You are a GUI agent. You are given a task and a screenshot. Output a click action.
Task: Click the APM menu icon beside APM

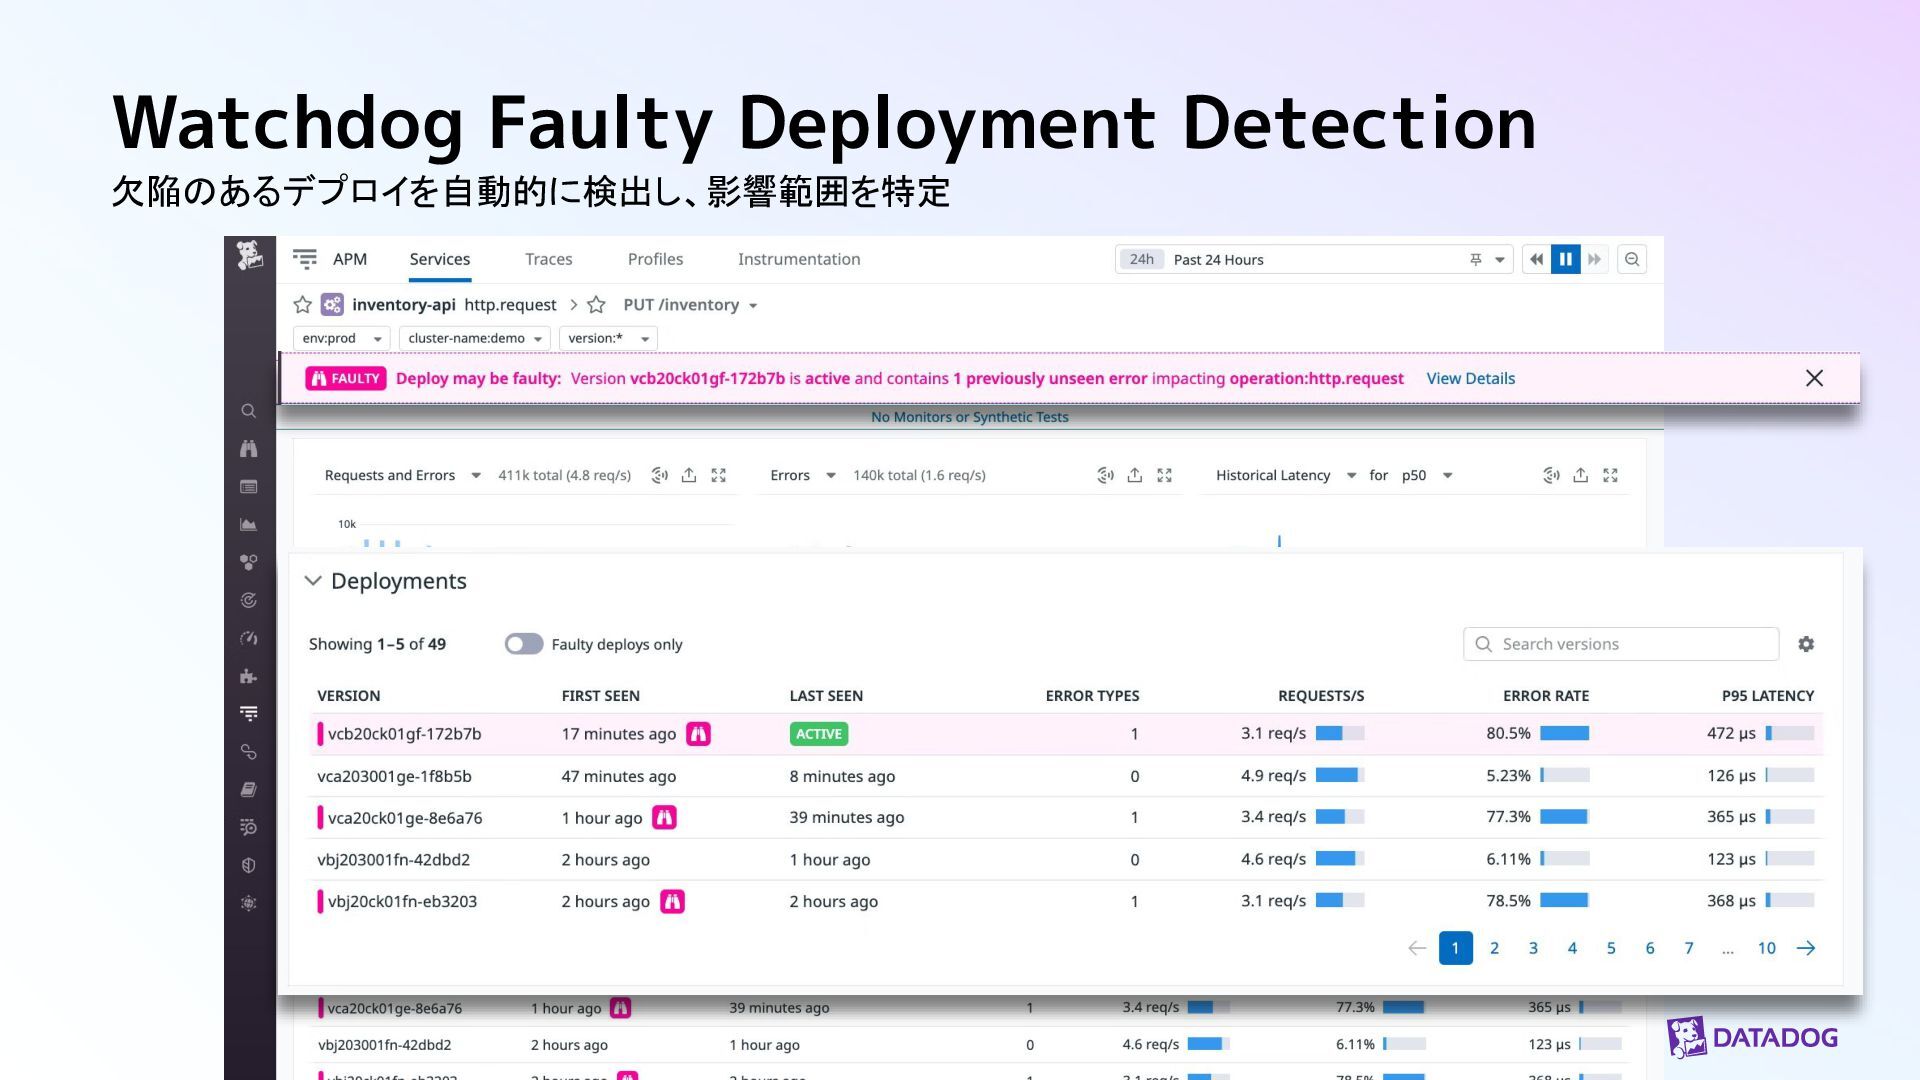(305, 259)
